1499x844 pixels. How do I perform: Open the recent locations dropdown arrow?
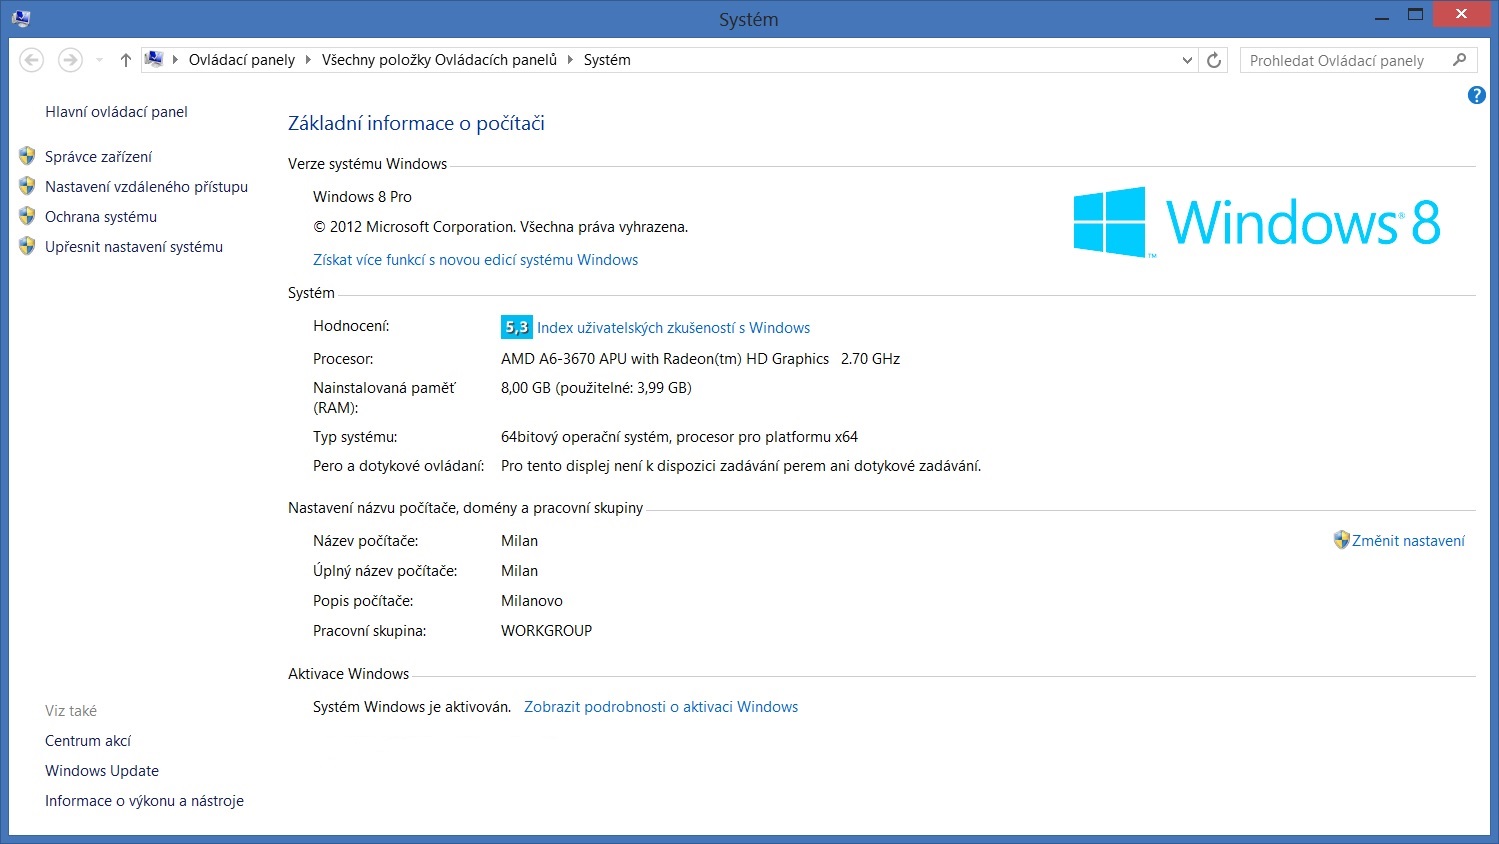[99, 60]
